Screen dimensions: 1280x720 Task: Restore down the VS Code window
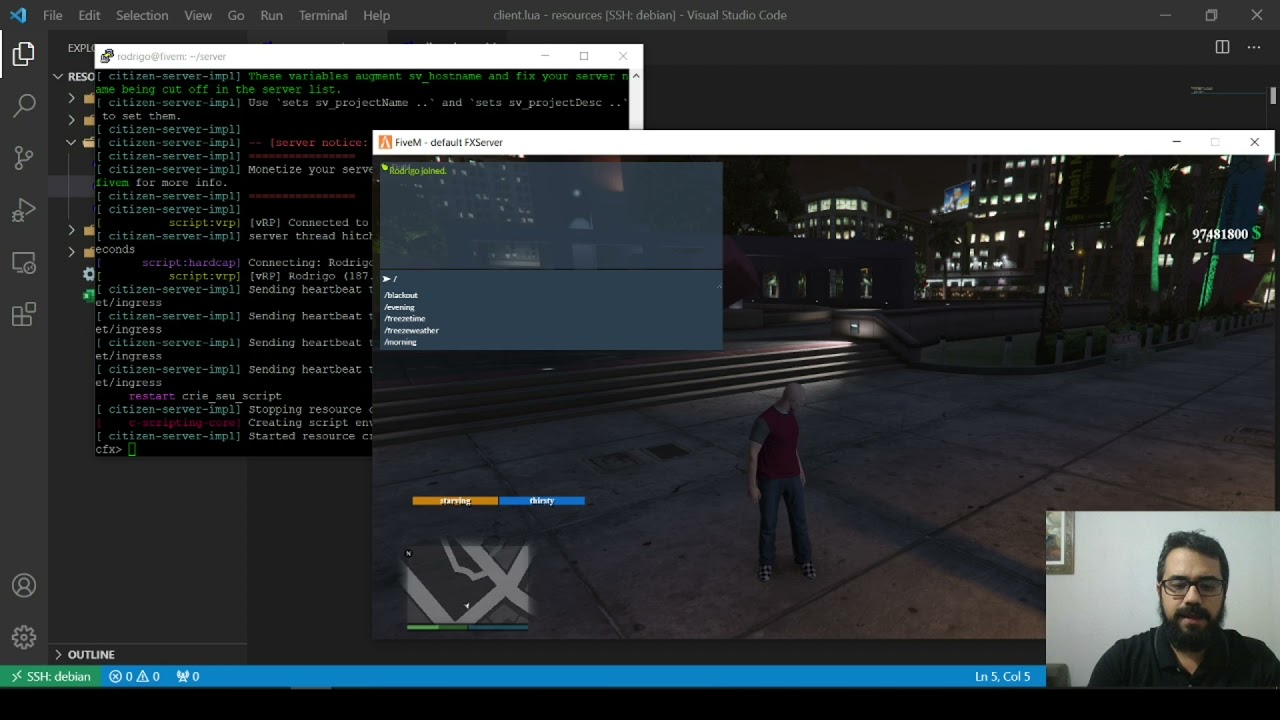point(1211,15)
